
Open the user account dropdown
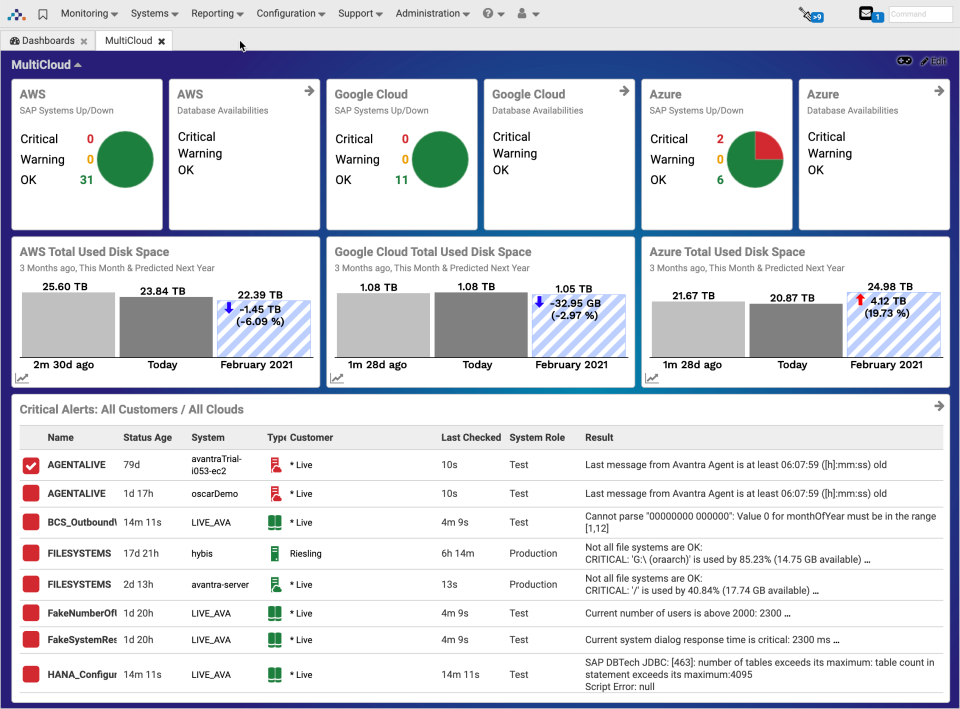click(522, 13)
